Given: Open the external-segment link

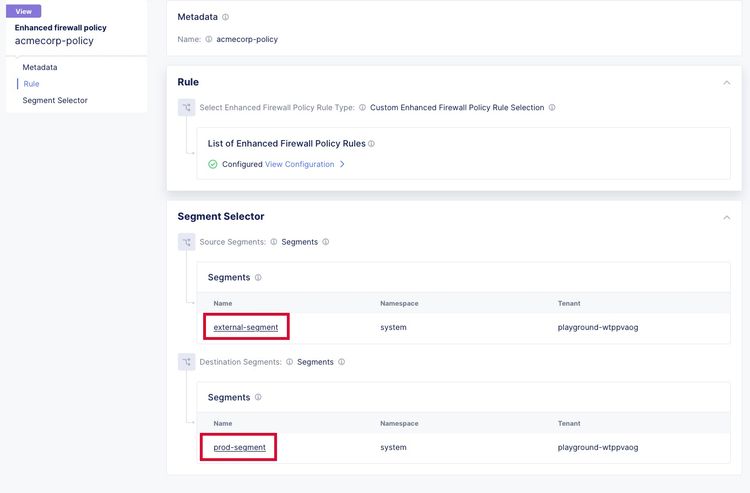Looking at the screenshot, I should point(246,327).
